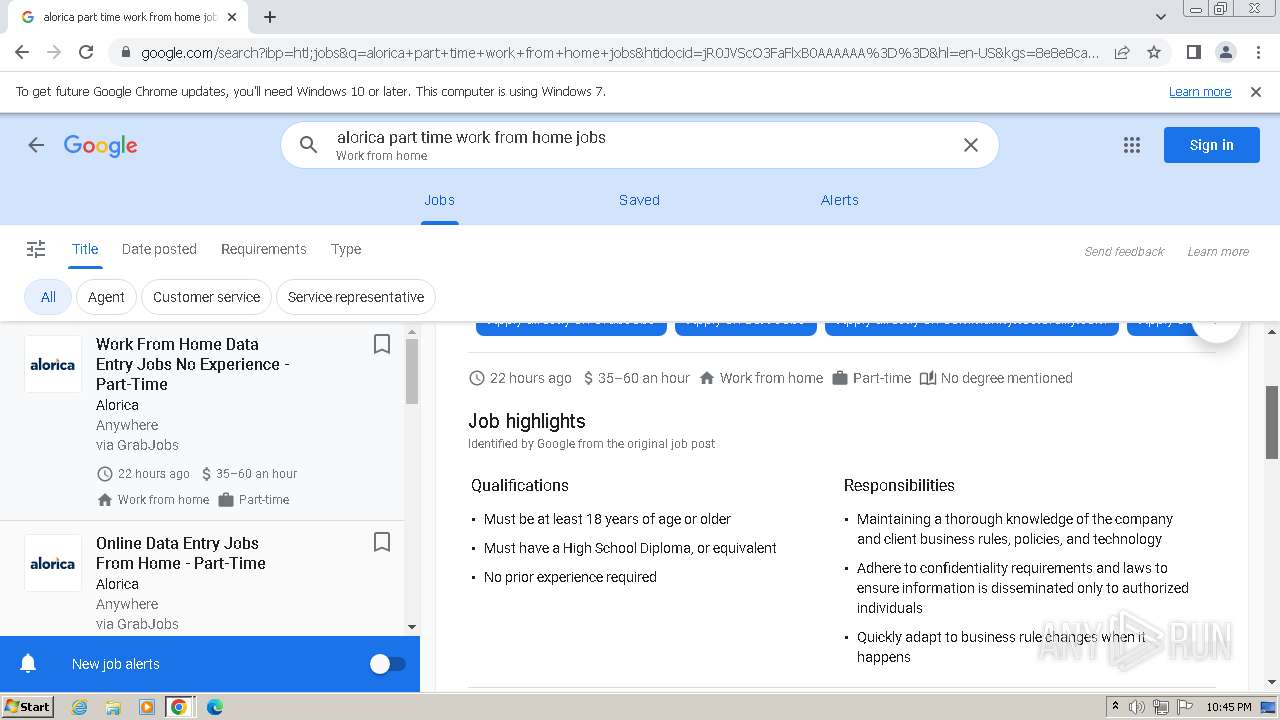Save the Online Data Entry Jobs bookmark
Image resolution: width=1280 pixels, height=720 pixels.
tap(381, 542)
